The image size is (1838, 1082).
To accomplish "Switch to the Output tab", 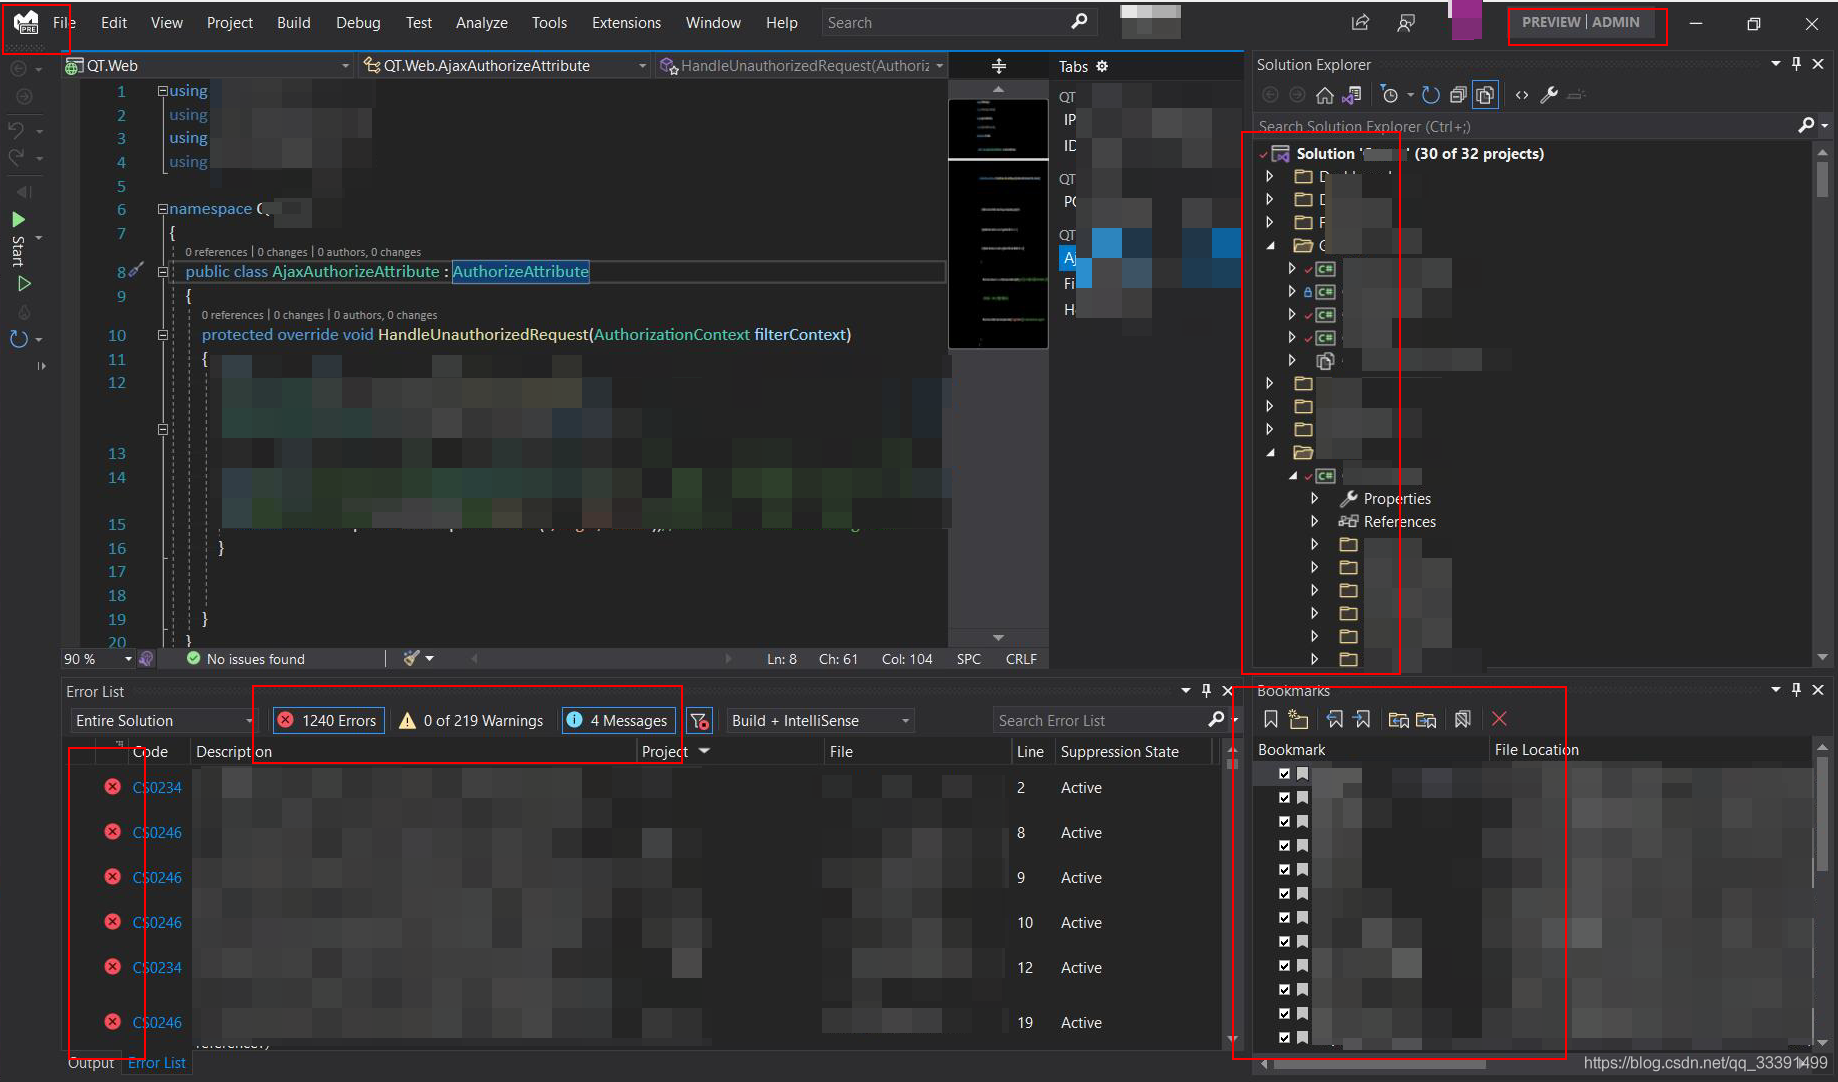I will [x=91, y=1062].
